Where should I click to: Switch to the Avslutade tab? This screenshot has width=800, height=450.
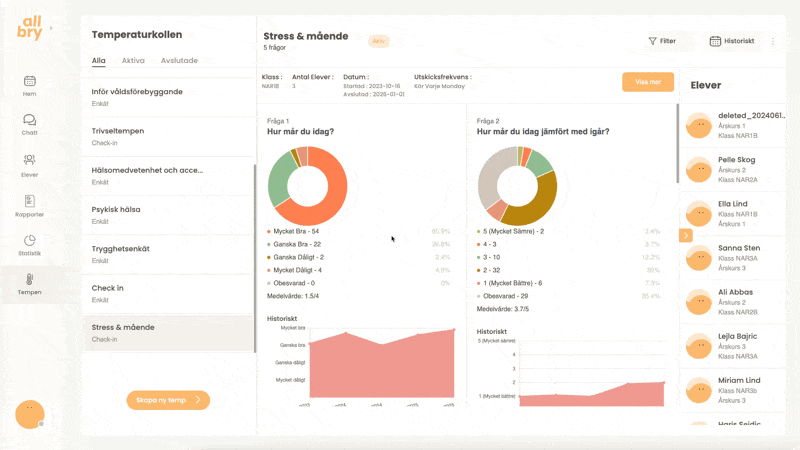(179, 60)
